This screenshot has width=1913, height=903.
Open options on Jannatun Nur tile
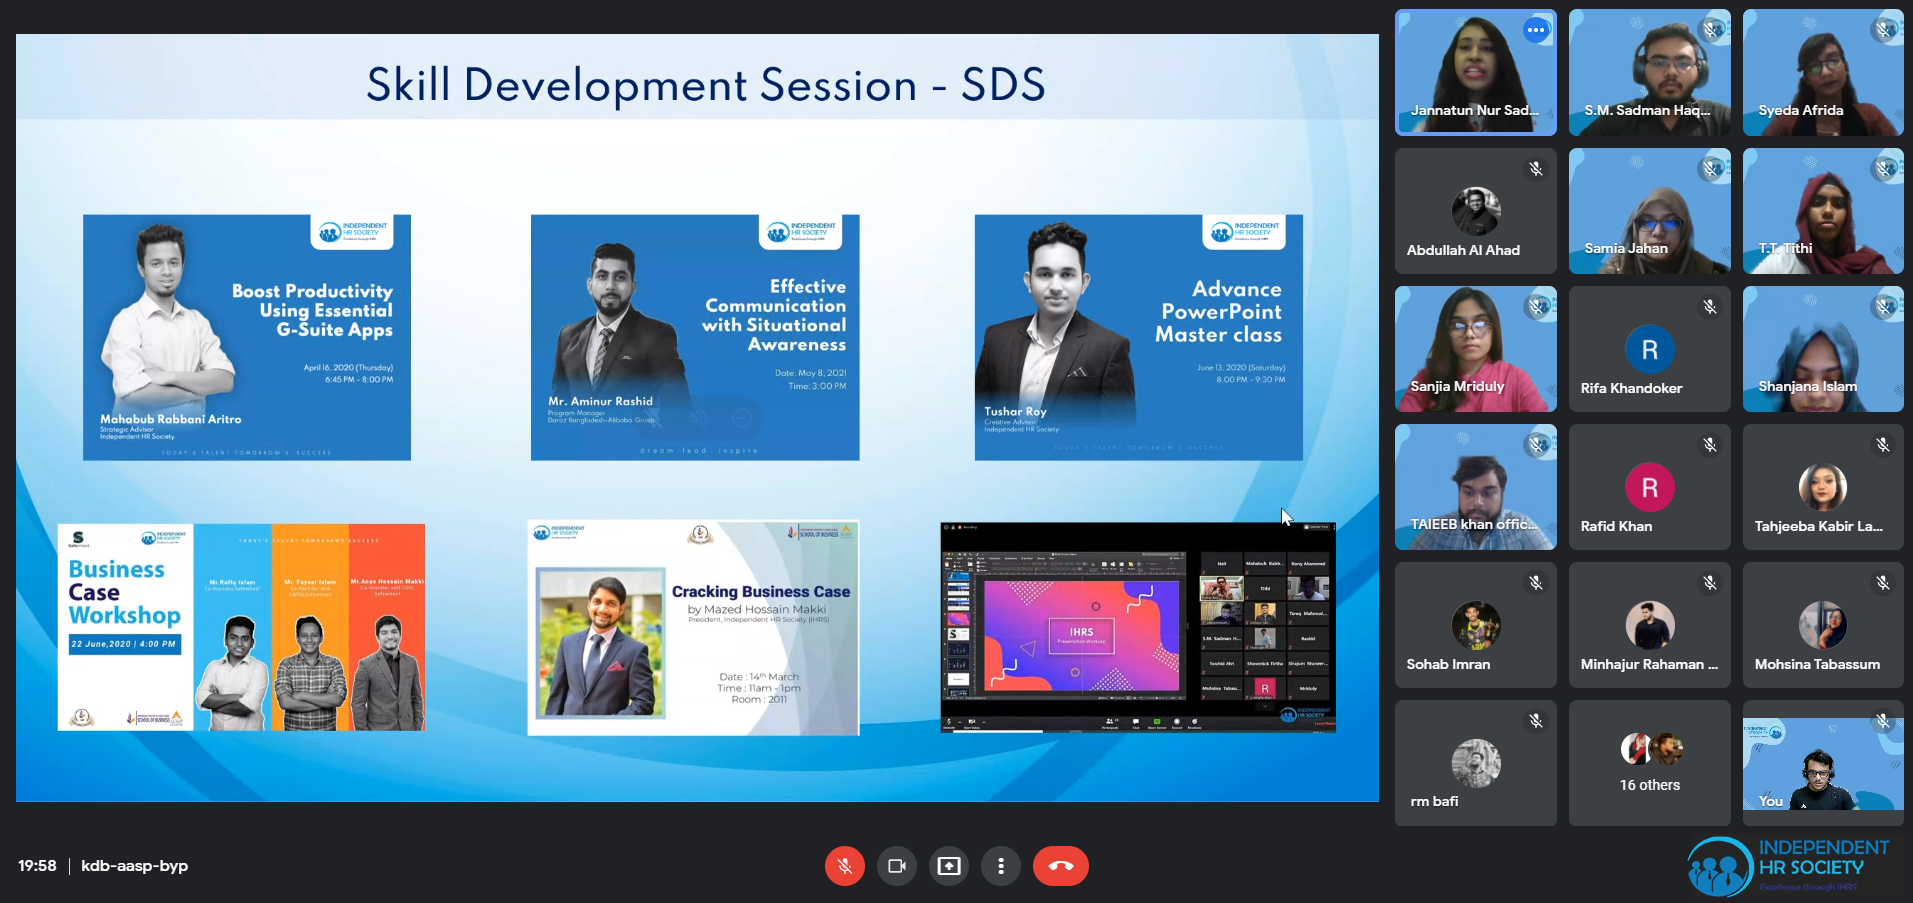point(1536,30)
